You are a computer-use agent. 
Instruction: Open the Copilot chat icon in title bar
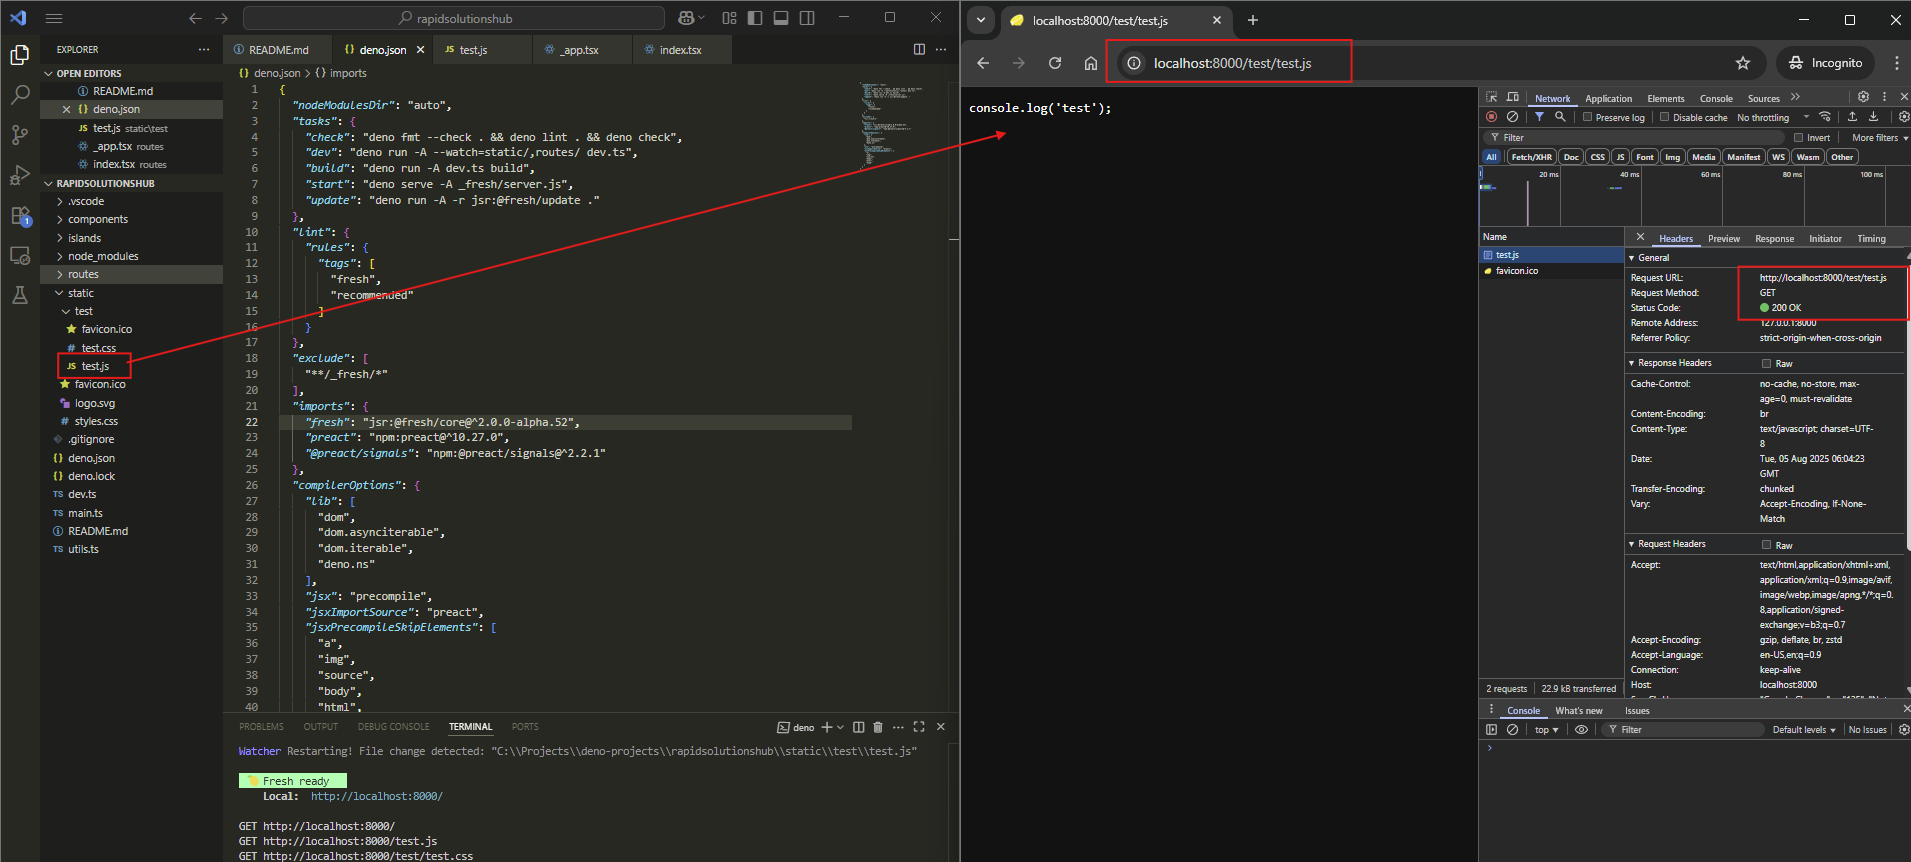tap(686, 18)
